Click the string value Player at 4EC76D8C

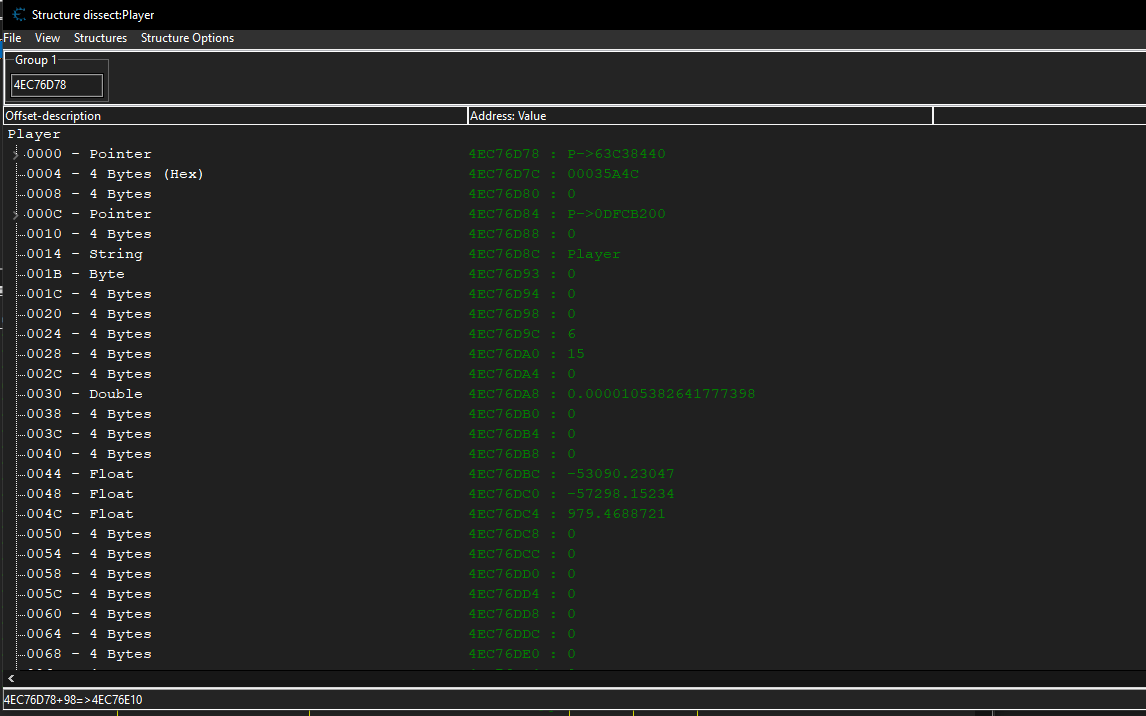[593, 254]
